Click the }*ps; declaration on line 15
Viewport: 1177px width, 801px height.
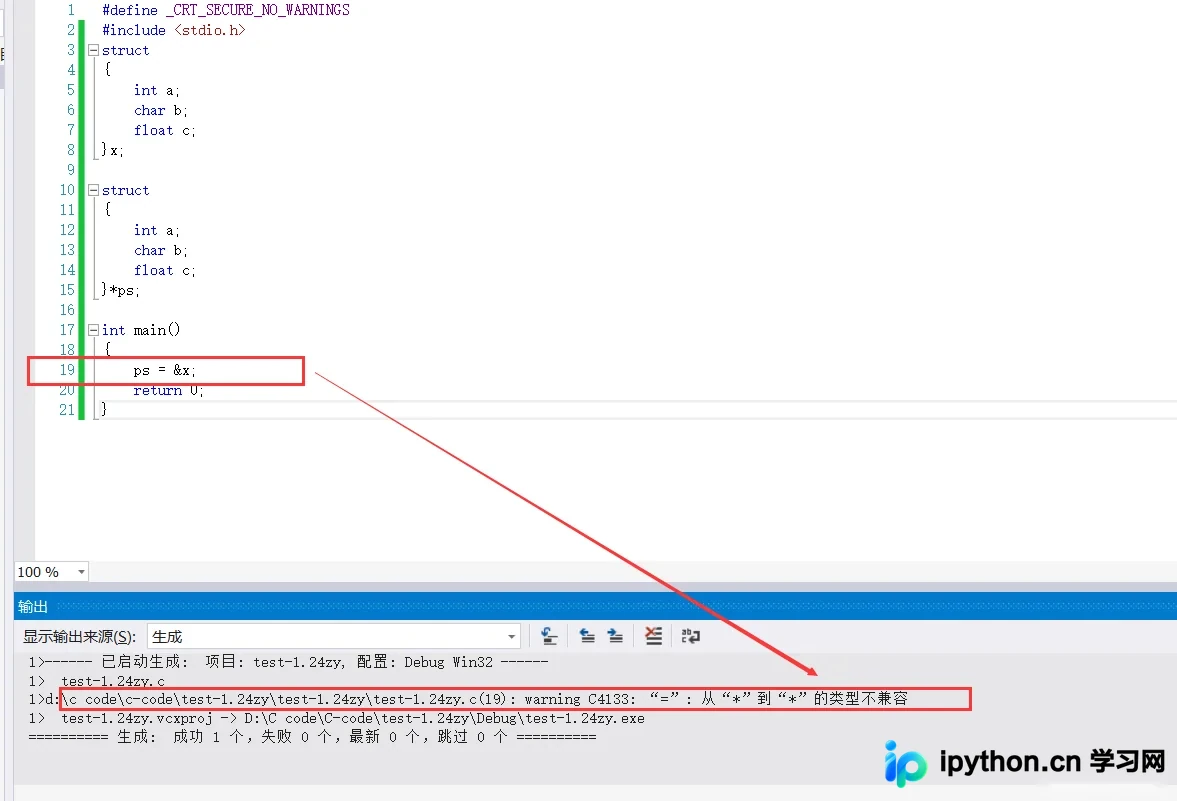pyautogui.click(x=121, y=291)
